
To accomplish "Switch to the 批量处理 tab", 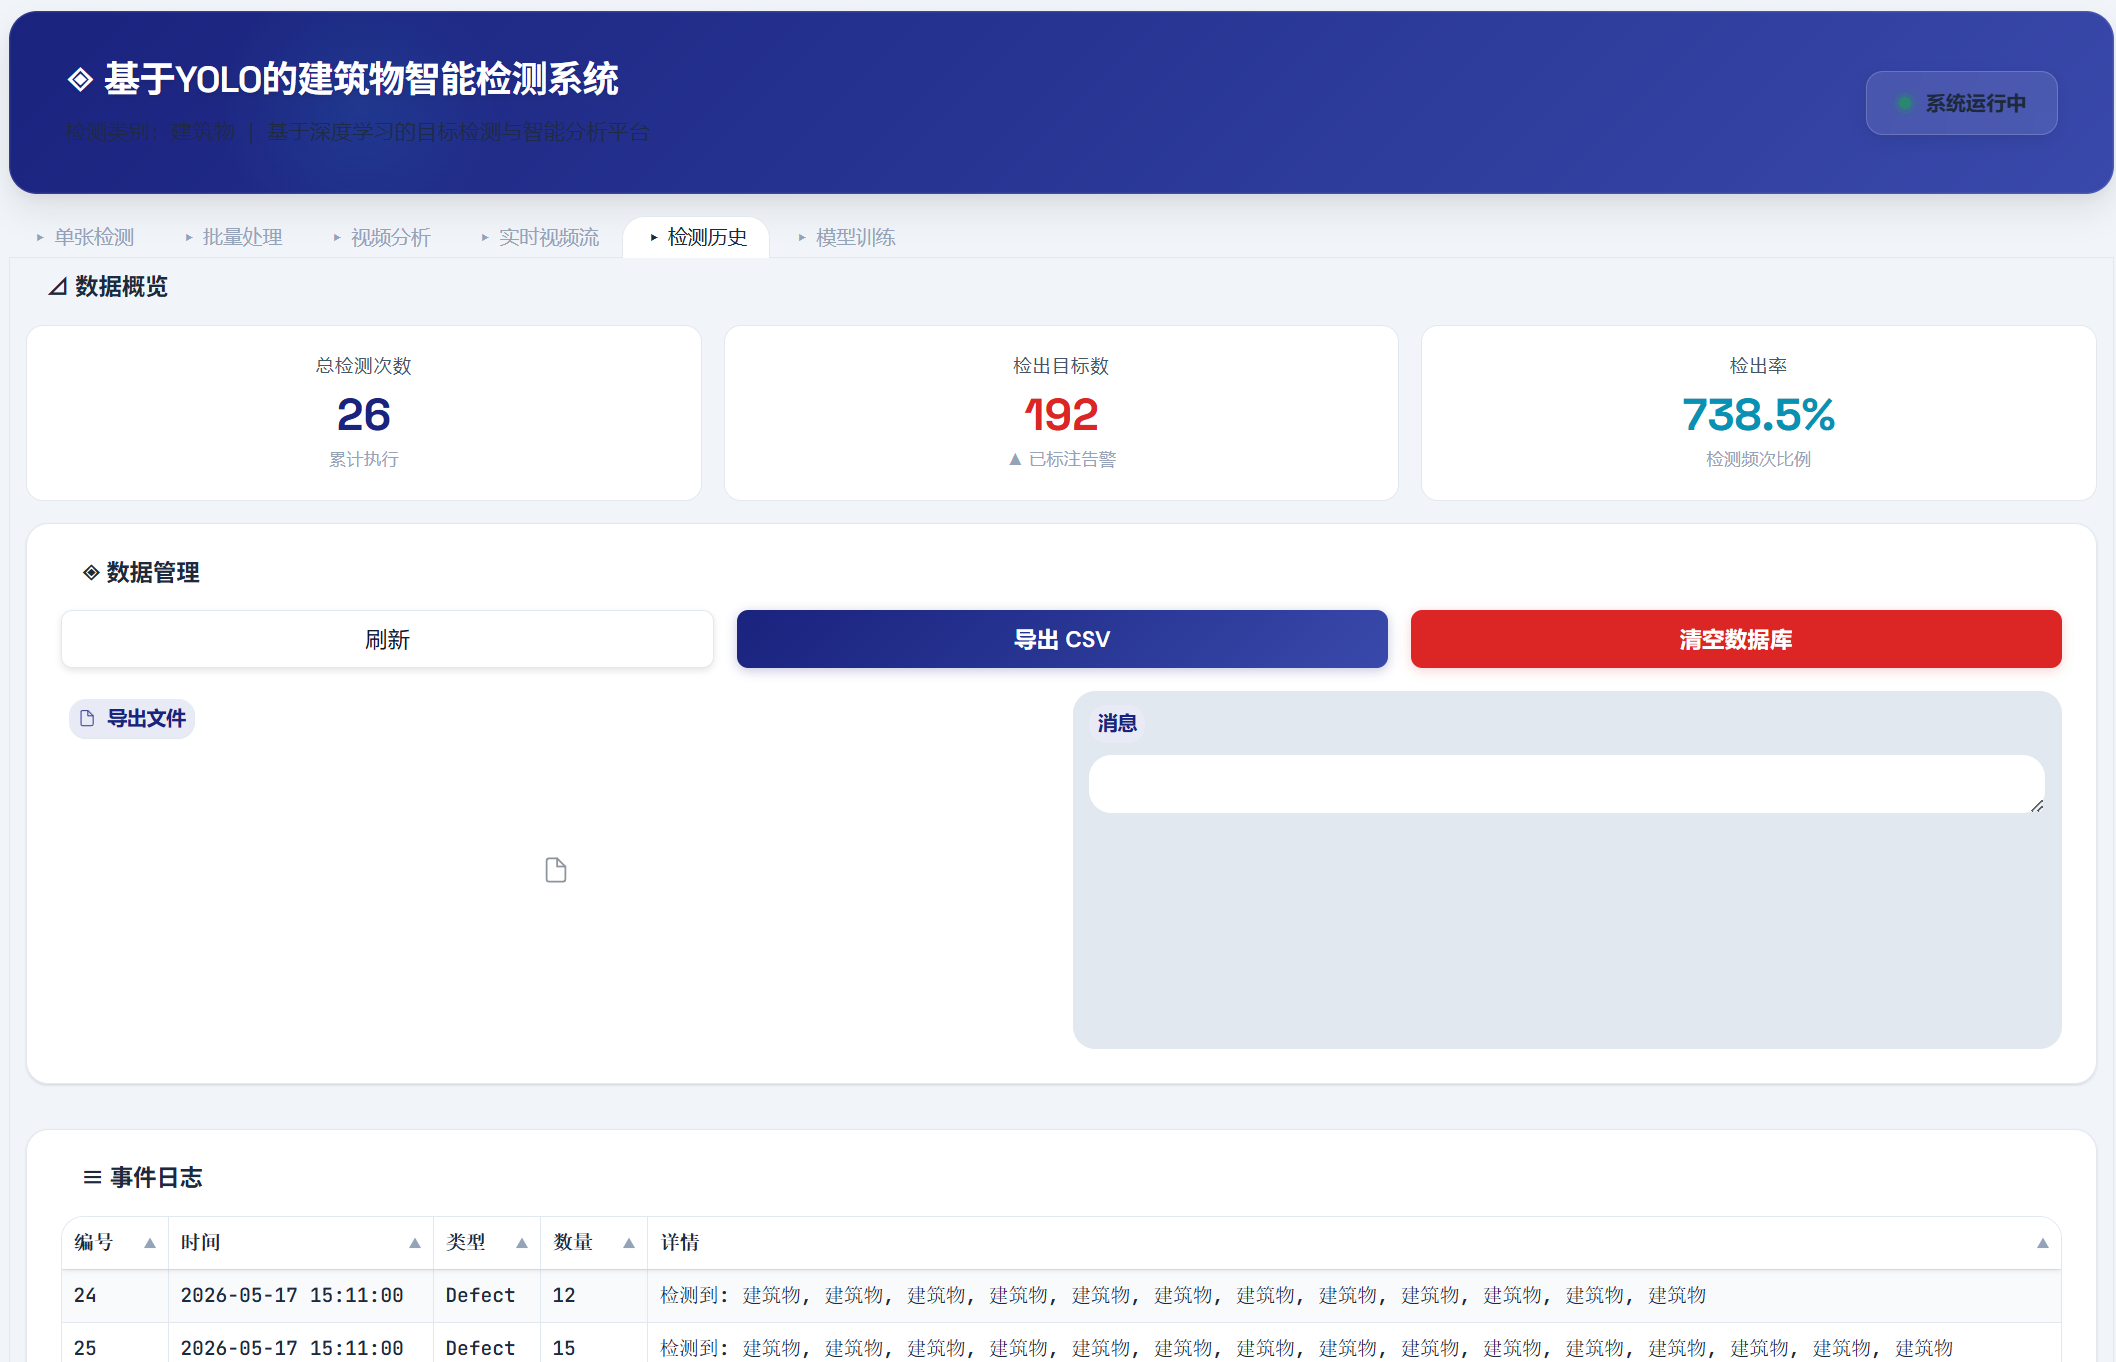I will (234, 237).
